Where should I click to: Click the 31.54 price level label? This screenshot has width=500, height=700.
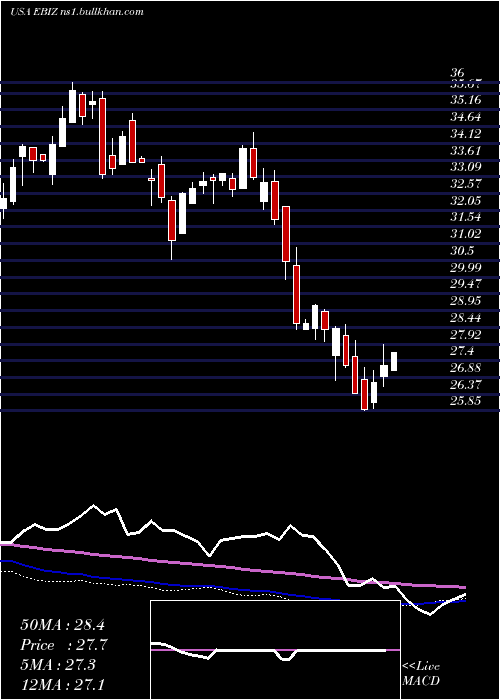pos(466,217)
